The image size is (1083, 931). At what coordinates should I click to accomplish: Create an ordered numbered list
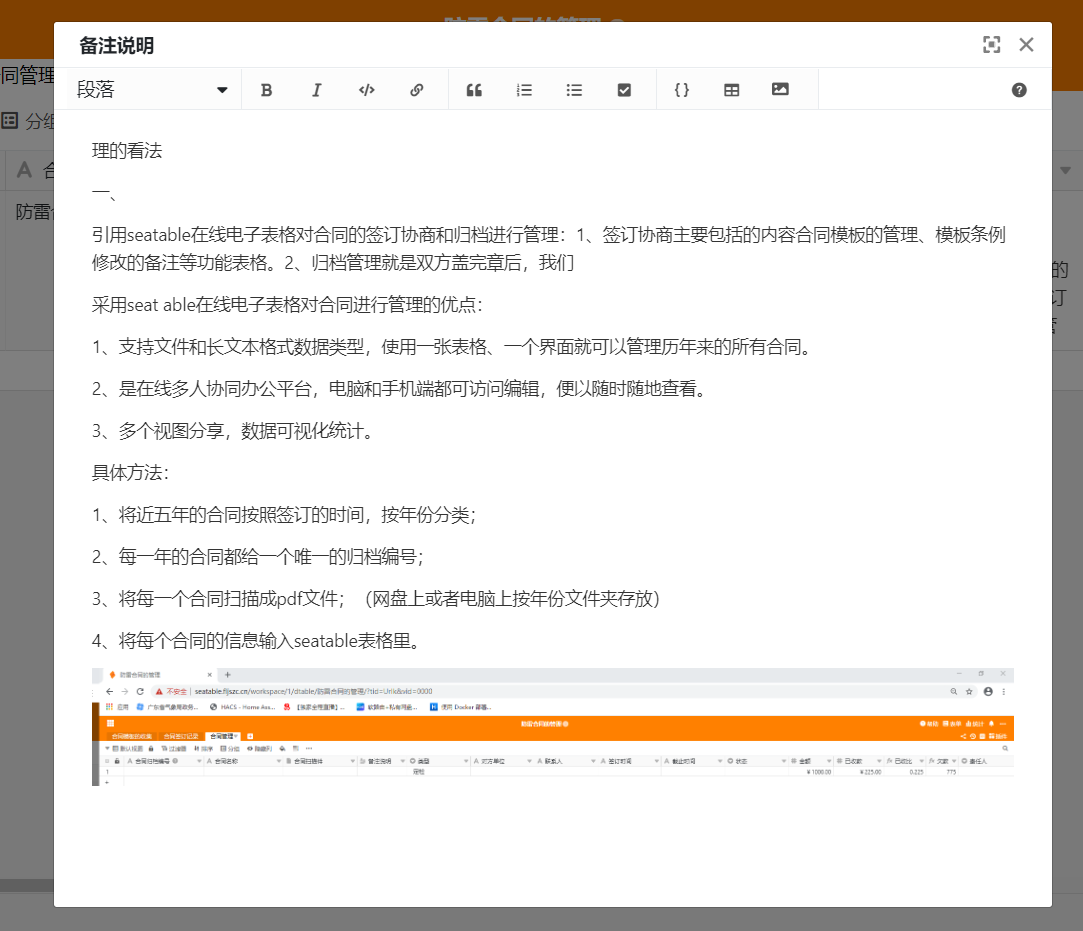[524, 90]
